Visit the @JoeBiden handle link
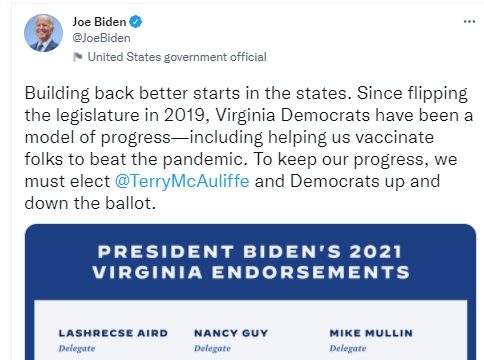Image resolution: width=484 pixels, height=360 pixels. pyautogui.click(x=101, y=38)
